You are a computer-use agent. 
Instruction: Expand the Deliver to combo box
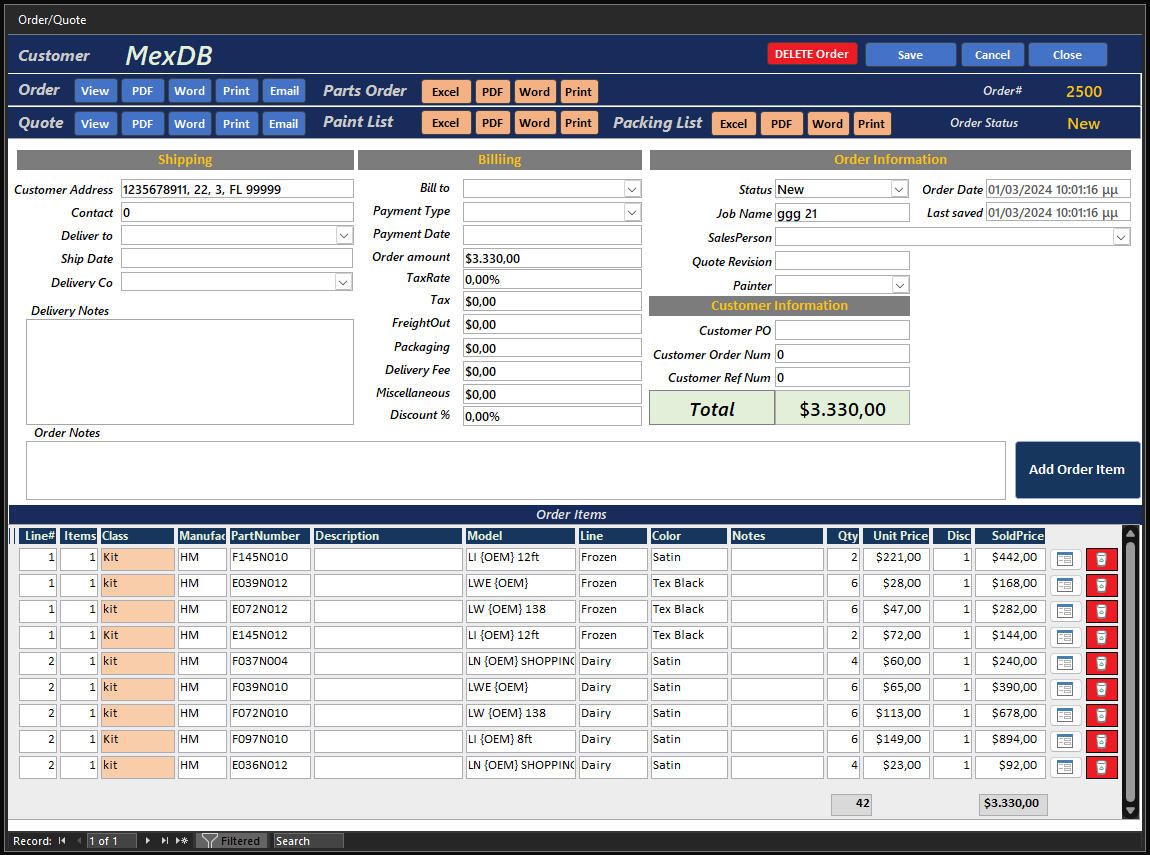click(344, 234)
